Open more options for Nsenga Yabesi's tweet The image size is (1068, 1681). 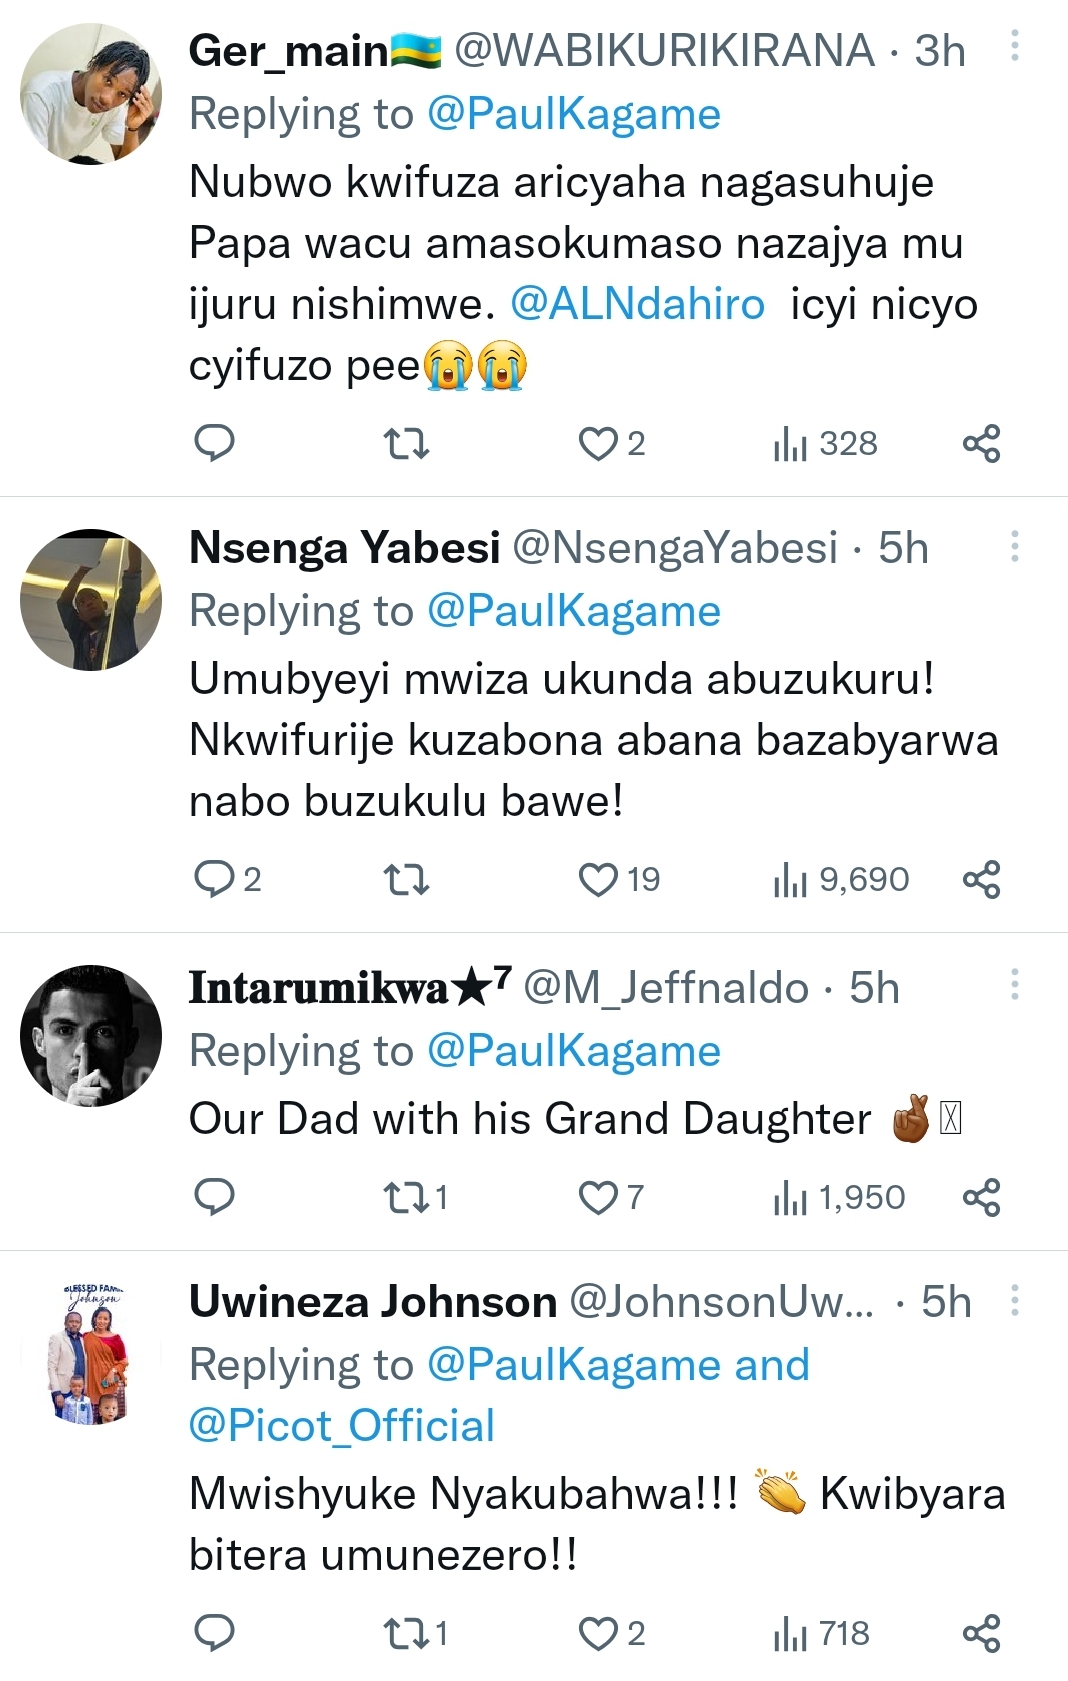point(1014,546)
